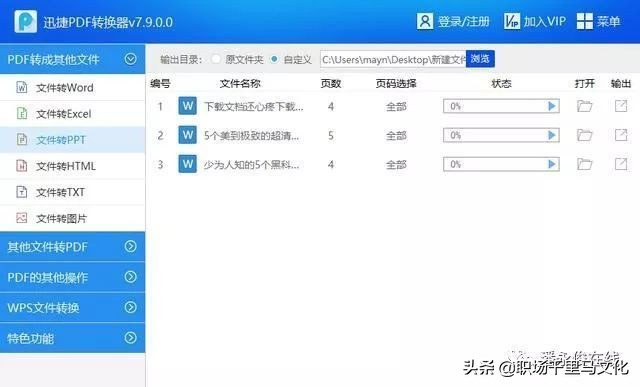
Task: Select 文件转Word in the sidebar
Action: pyautogui.click(x=72, y=87)
